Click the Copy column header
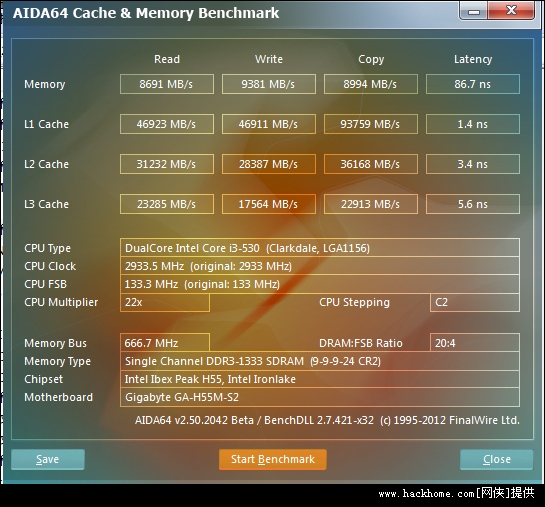Screen dimensions: 545x507 tap(371, 59)
